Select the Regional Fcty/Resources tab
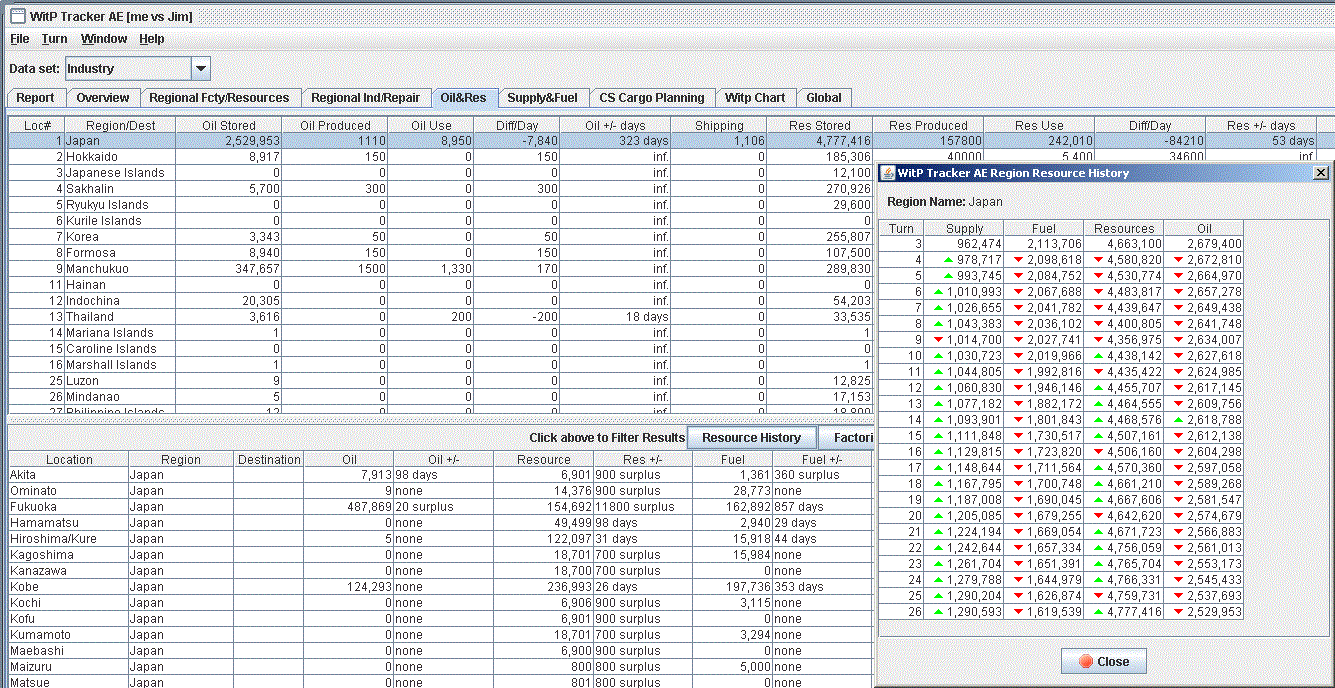 pos(219,98)
